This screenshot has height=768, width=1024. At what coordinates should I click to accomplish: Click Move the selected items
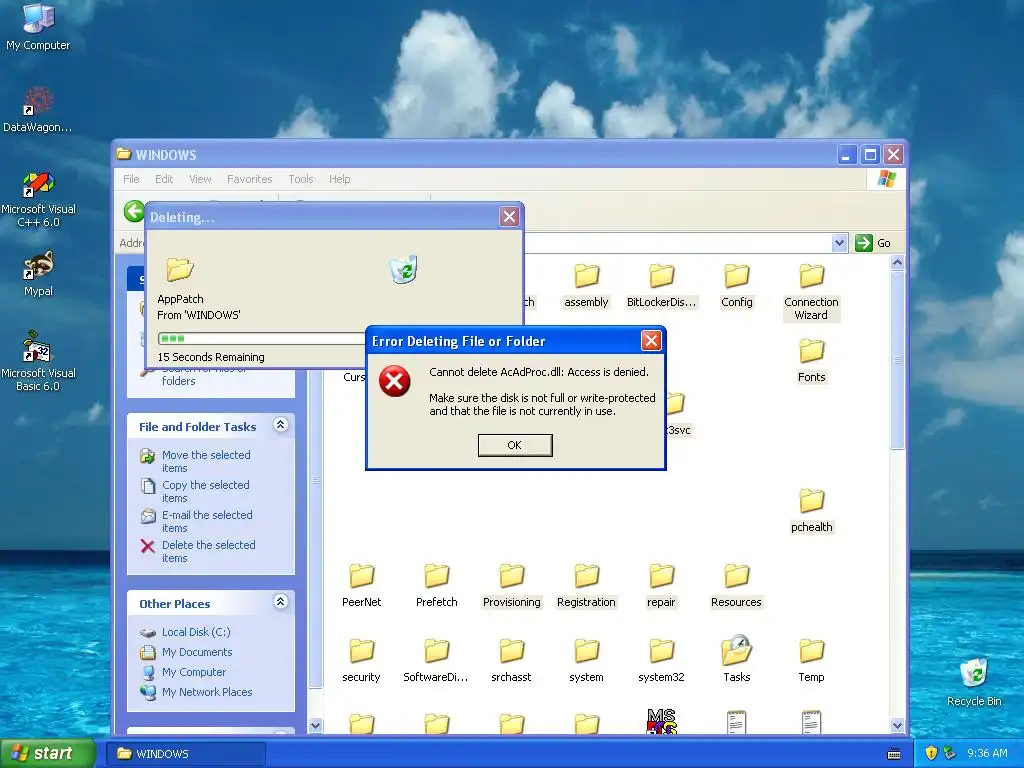(197, 461)
